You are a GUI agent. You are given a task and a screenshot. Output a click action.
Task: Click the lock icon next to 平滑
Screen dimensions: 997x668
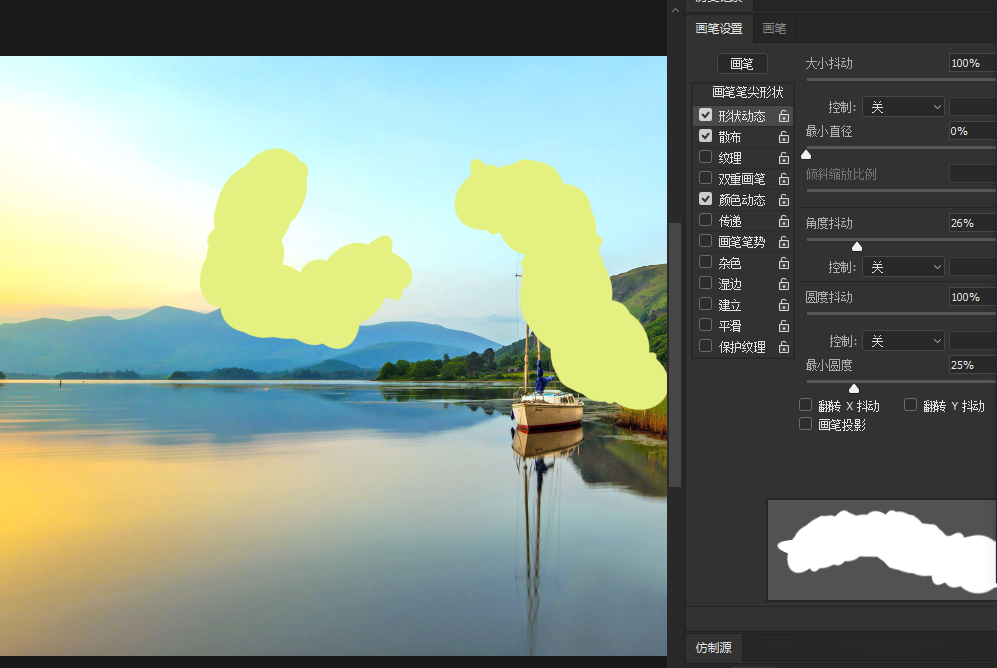coord(784,326)
